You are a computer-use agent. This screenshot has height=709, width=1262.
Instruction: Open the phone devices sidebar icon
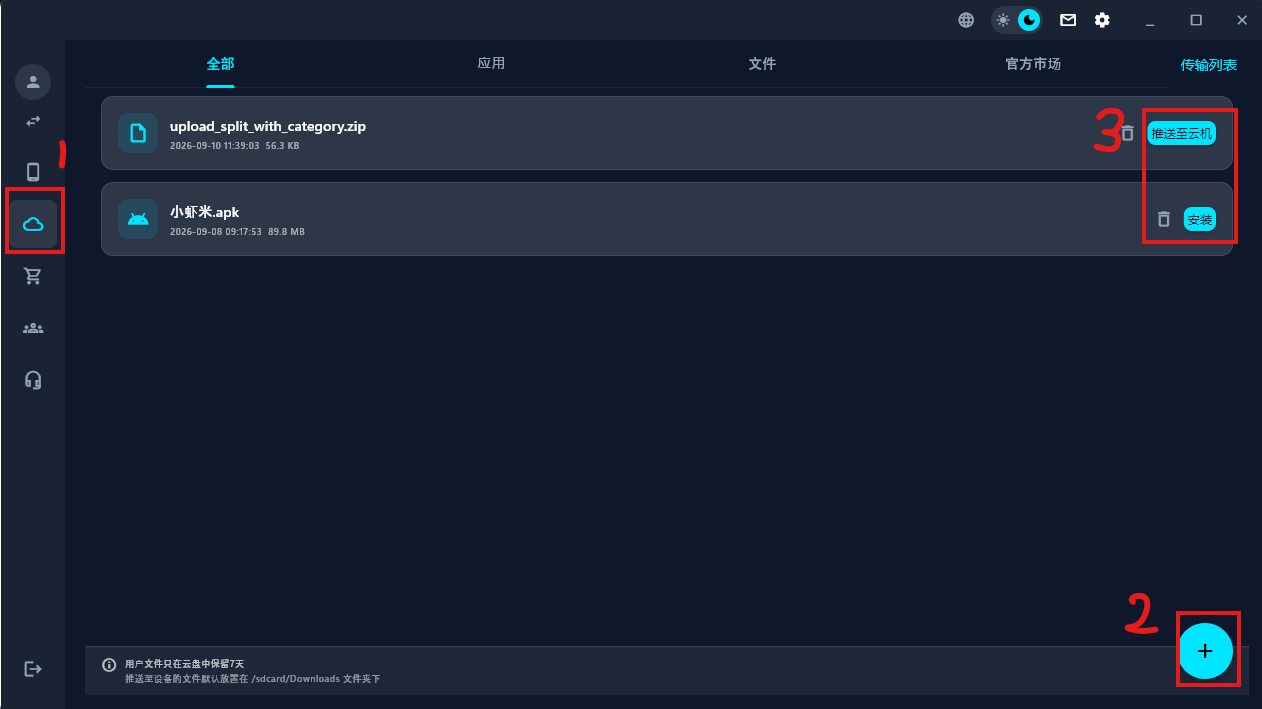click(x=33, y=172)
